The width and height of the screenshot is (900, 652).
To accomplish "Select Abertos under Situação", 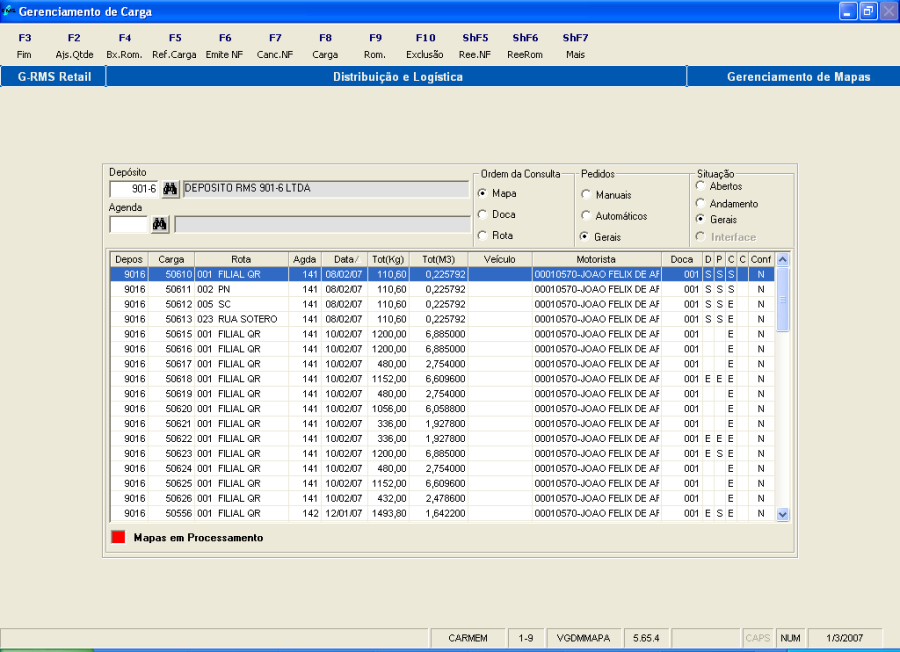I will click(x=700, y=186).
